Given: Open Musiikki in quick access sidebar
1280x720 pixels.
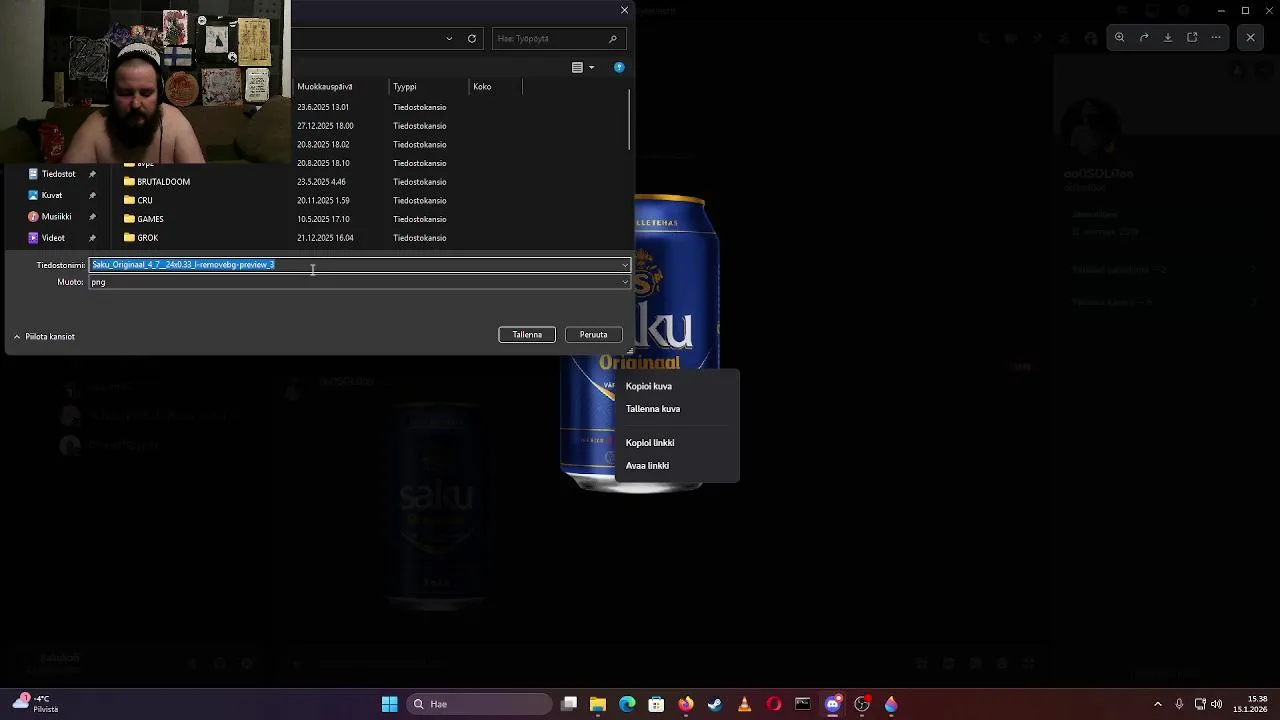Looking at the screenshot, I should (x=56, y=217).
